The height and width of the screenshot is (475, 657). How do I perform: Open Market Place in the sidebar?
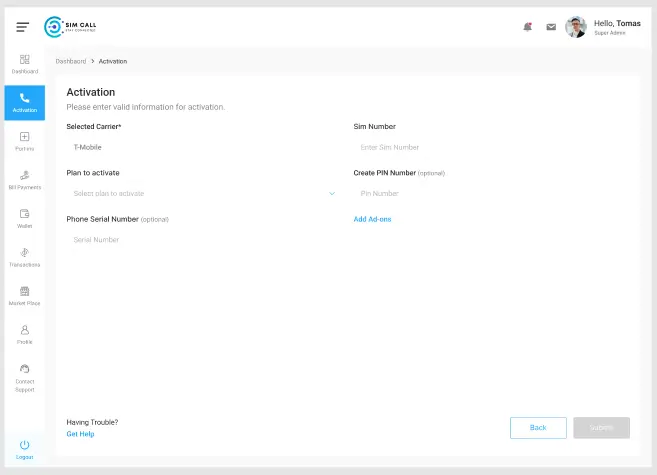pyautogui.click(x=25, y=295)
